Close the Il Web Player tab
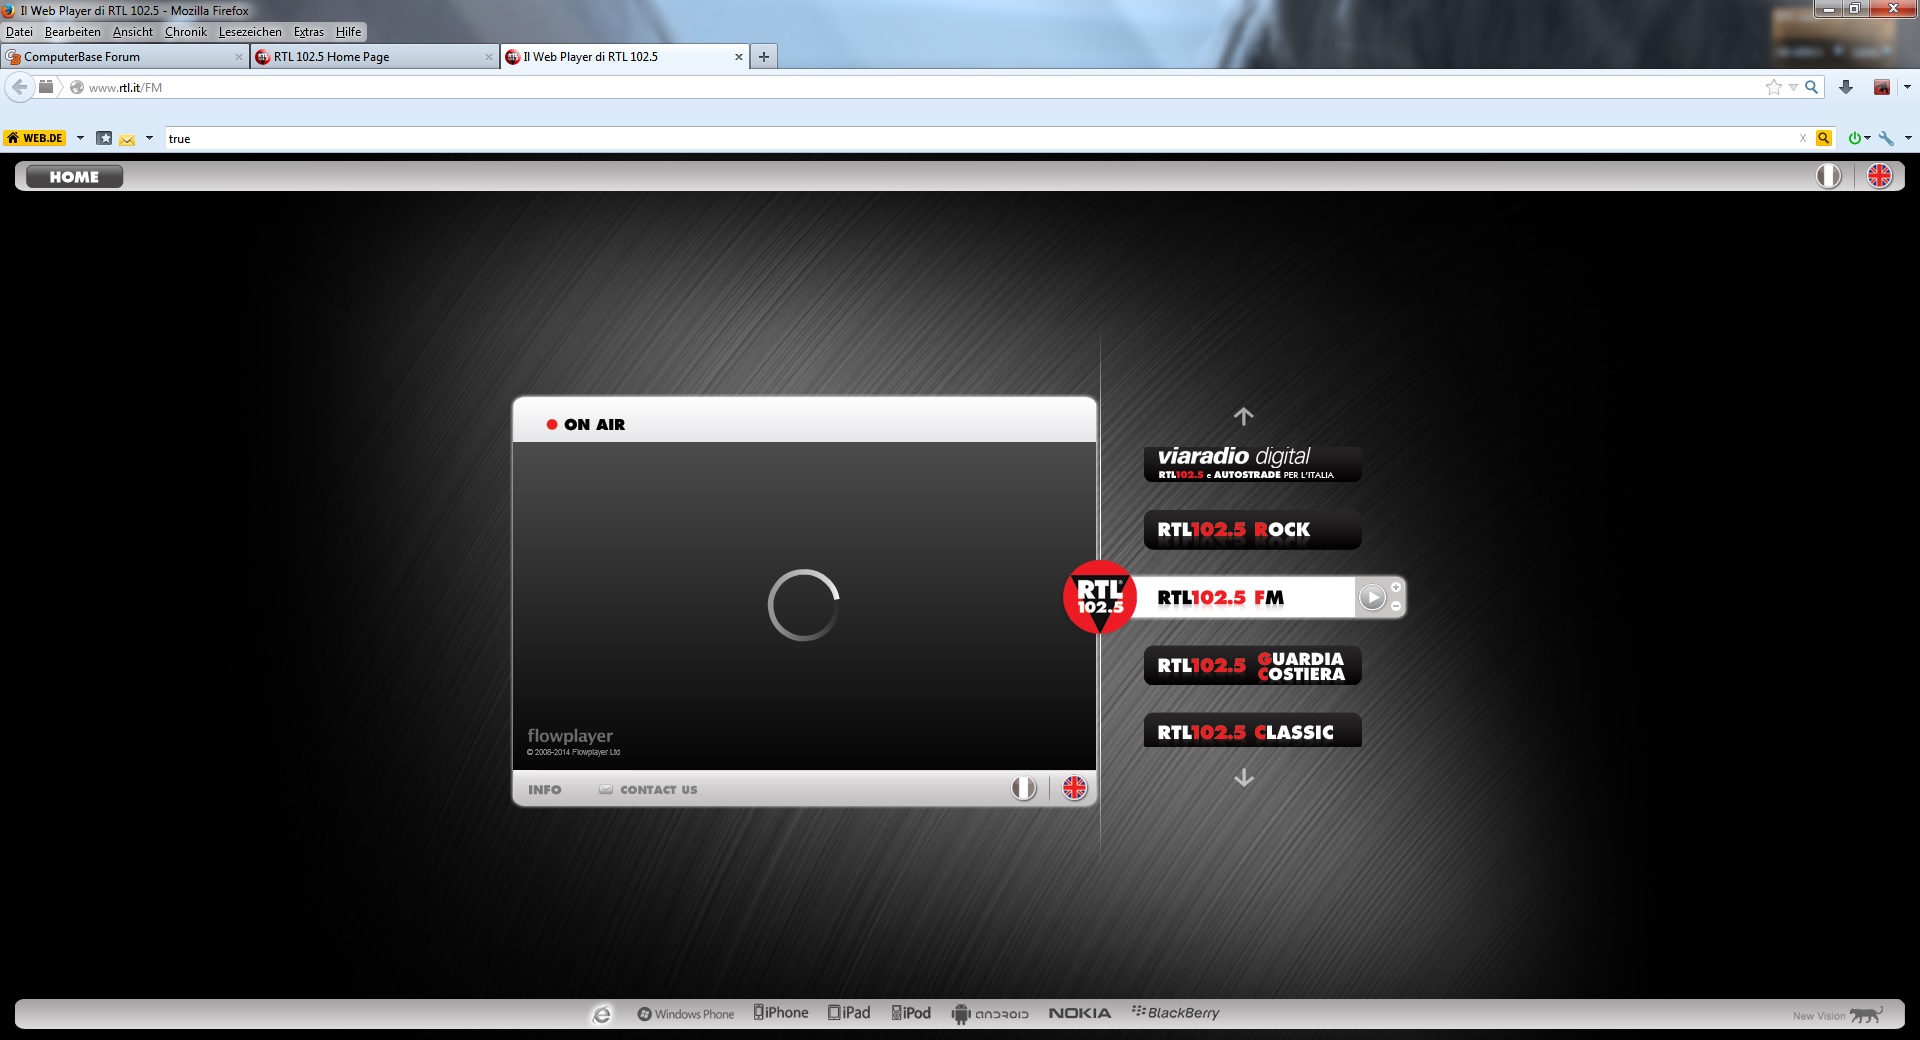 [x=739, y=57]
